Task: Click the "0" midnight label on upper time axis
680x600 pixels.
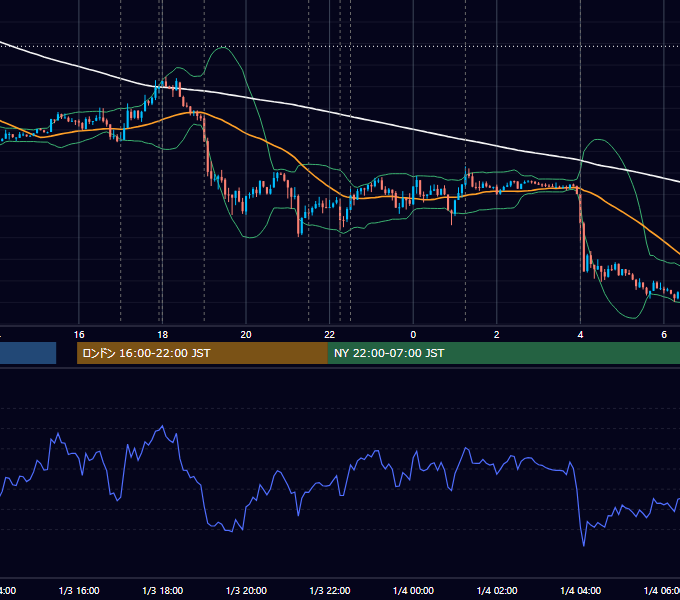Action: click(413, 335)
